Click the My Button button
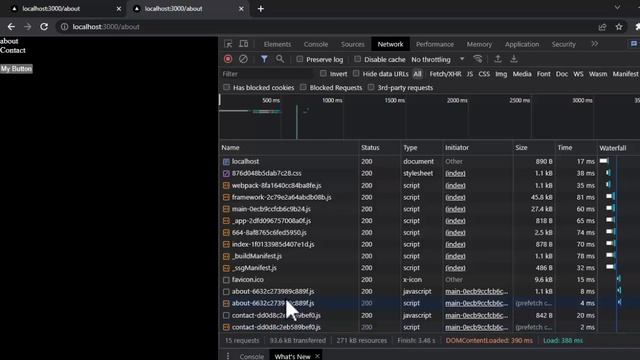Viewport: 640px width, 360px height. 16,69
